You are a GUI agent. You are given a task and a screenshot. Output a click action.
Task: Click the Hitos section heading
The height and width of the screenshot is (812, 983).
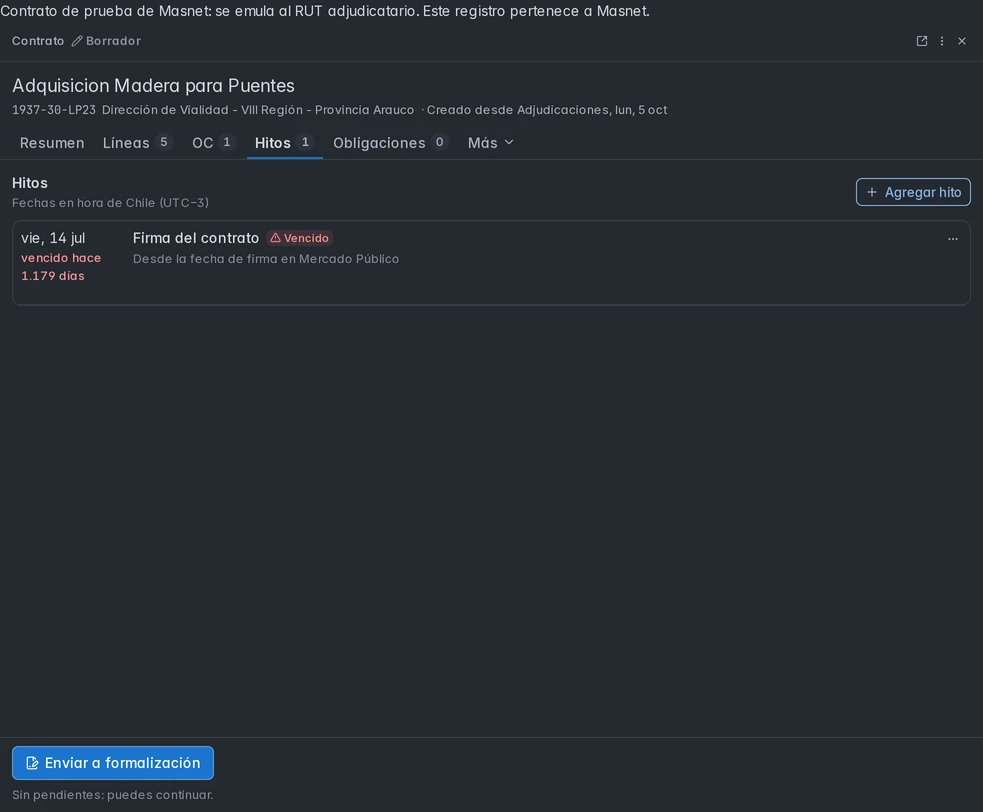coord(30,183)
